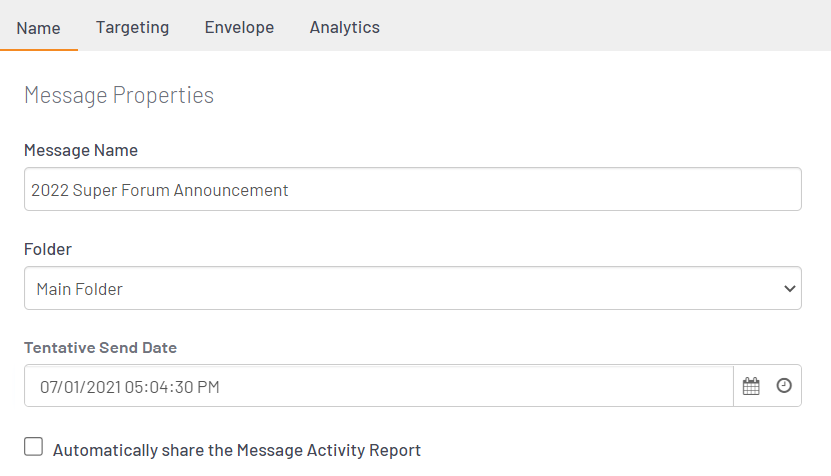Enable automatically sharing Message Activity Report checkbox
Viewport: 831px width, 476px height.
33,447
